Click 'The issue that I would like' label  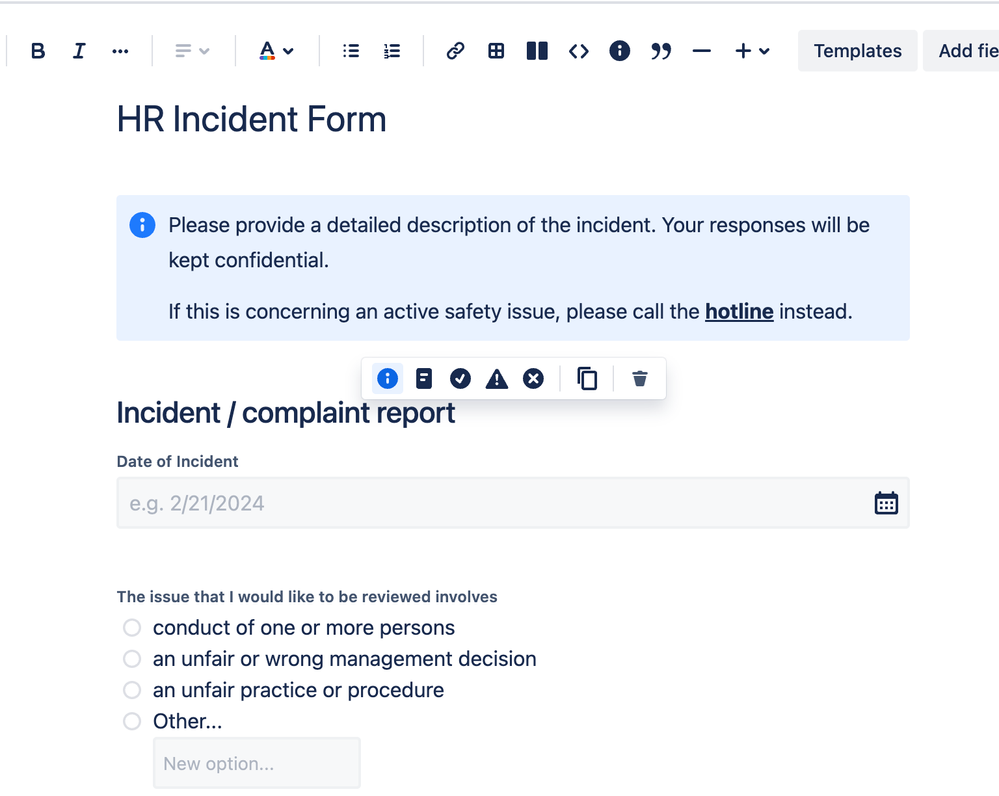(x=306, y=597)
